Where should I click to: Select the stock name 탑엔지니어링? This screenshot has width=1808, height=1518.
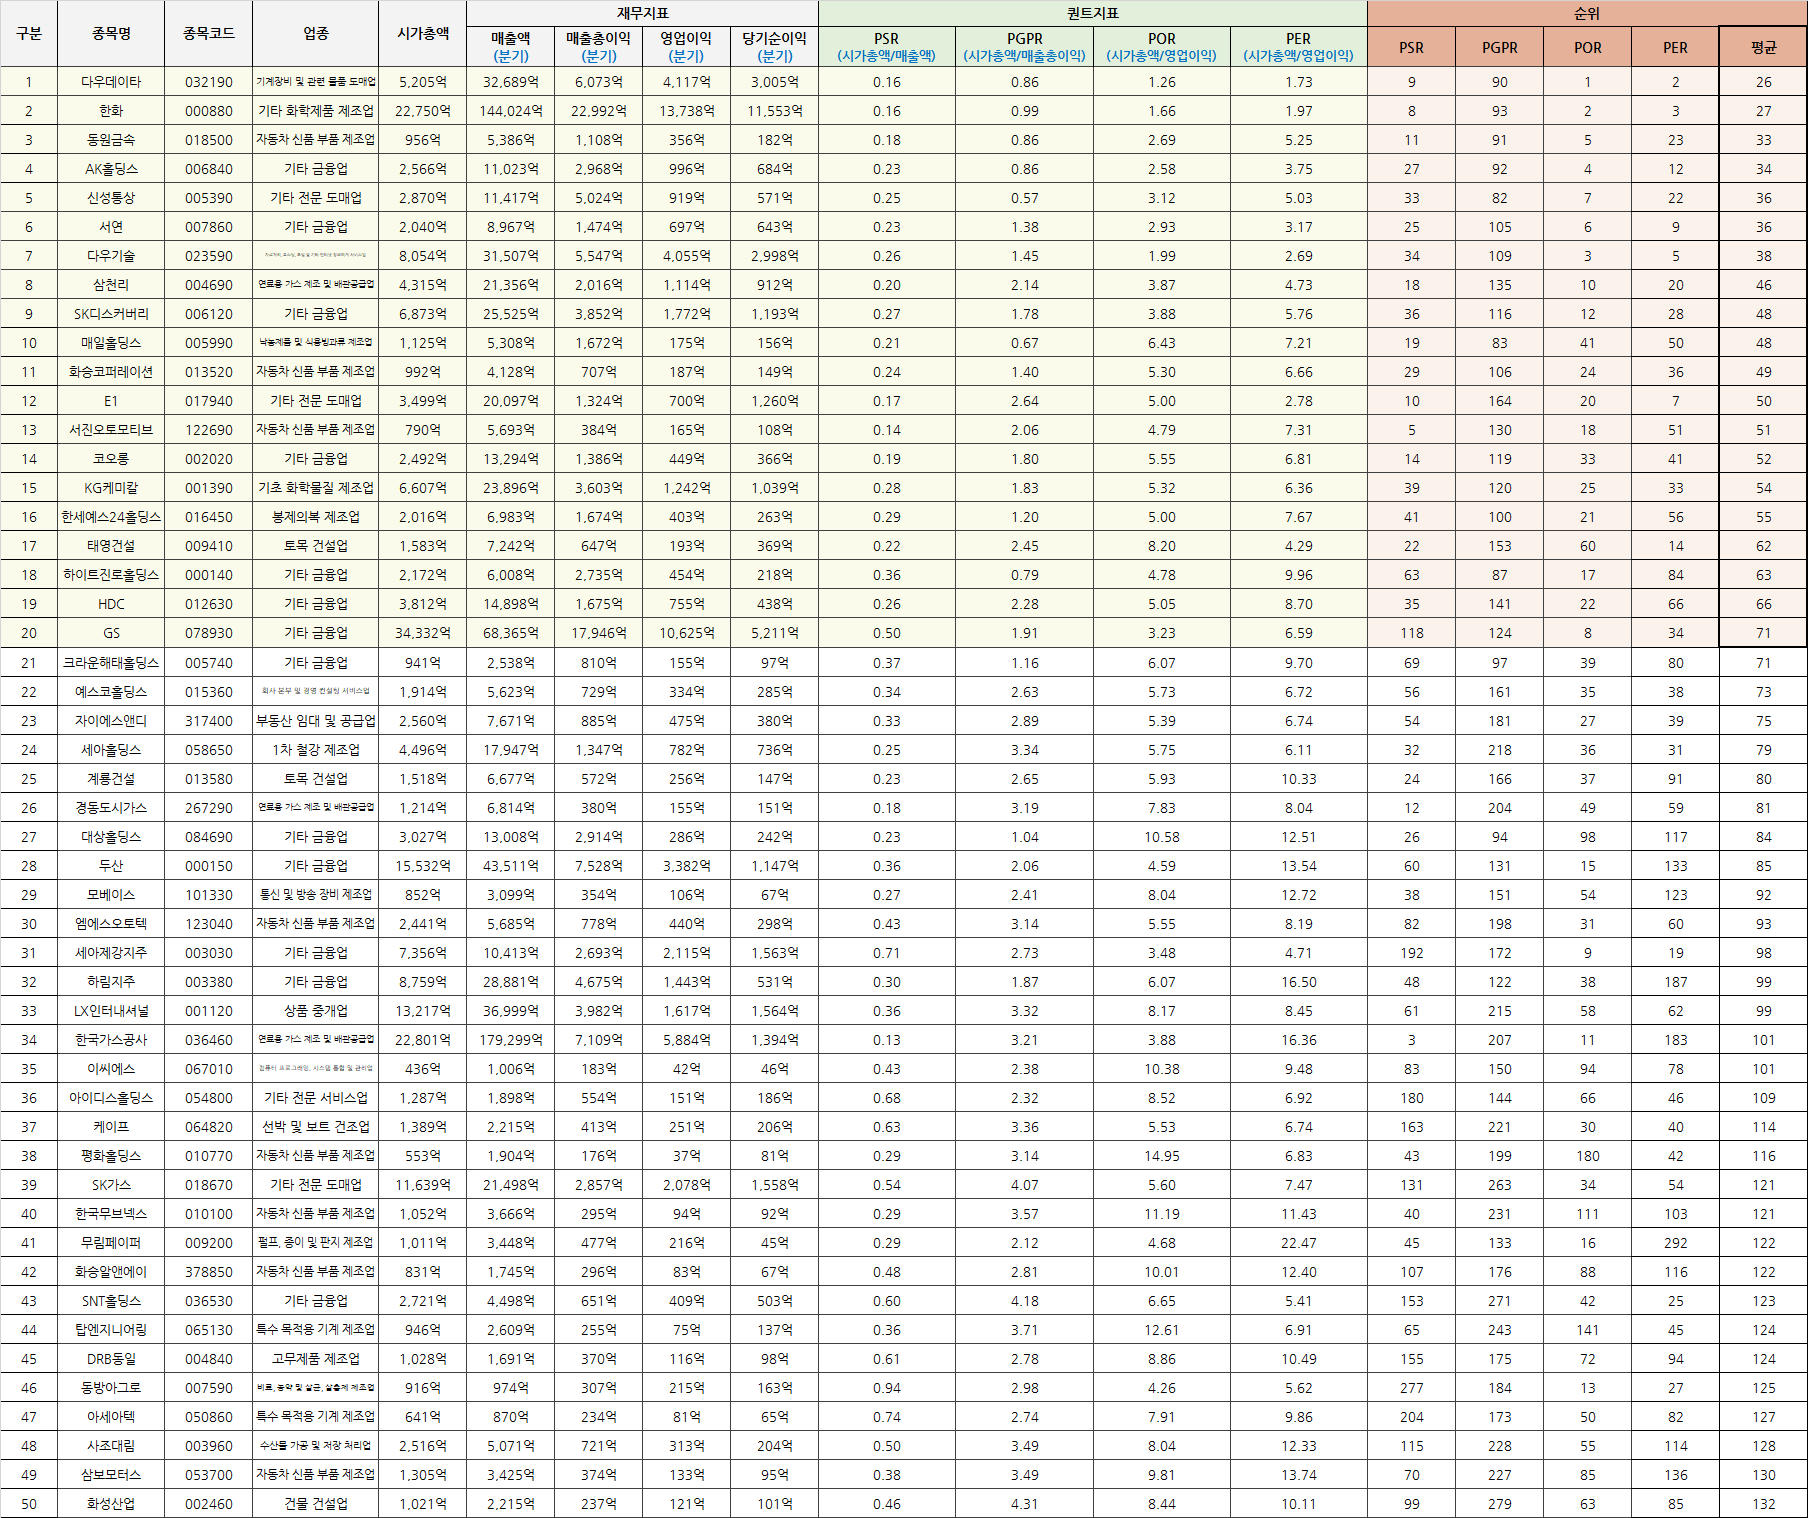click(x=111, y=1330)
